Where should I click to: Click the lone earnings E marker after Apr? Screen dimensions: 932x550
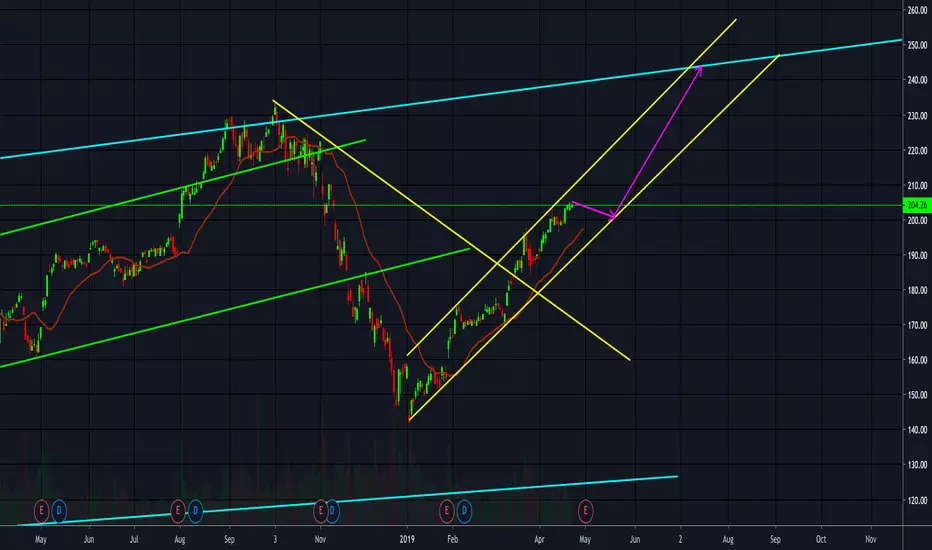(x=585, y=511)
